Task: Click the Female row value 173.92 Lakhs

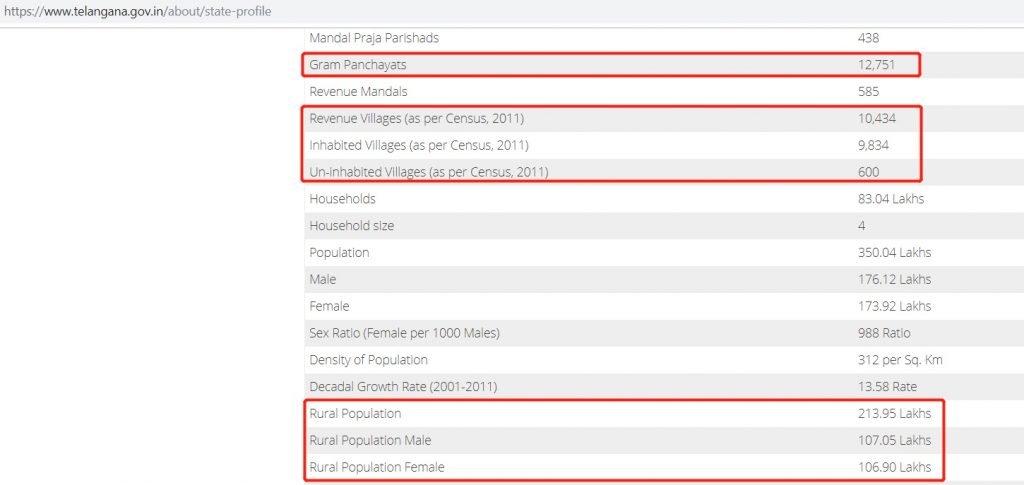Action: coord(887,306)
